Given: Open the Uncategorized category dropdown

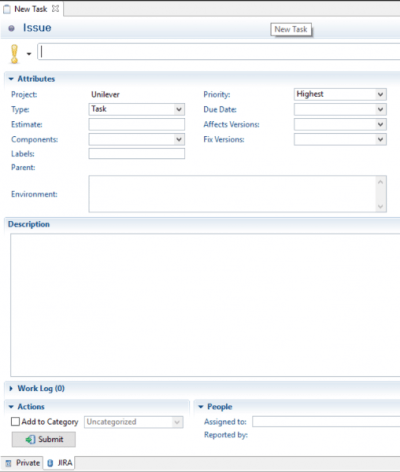Looking at the screenshot, I should [x=134, y=422].
